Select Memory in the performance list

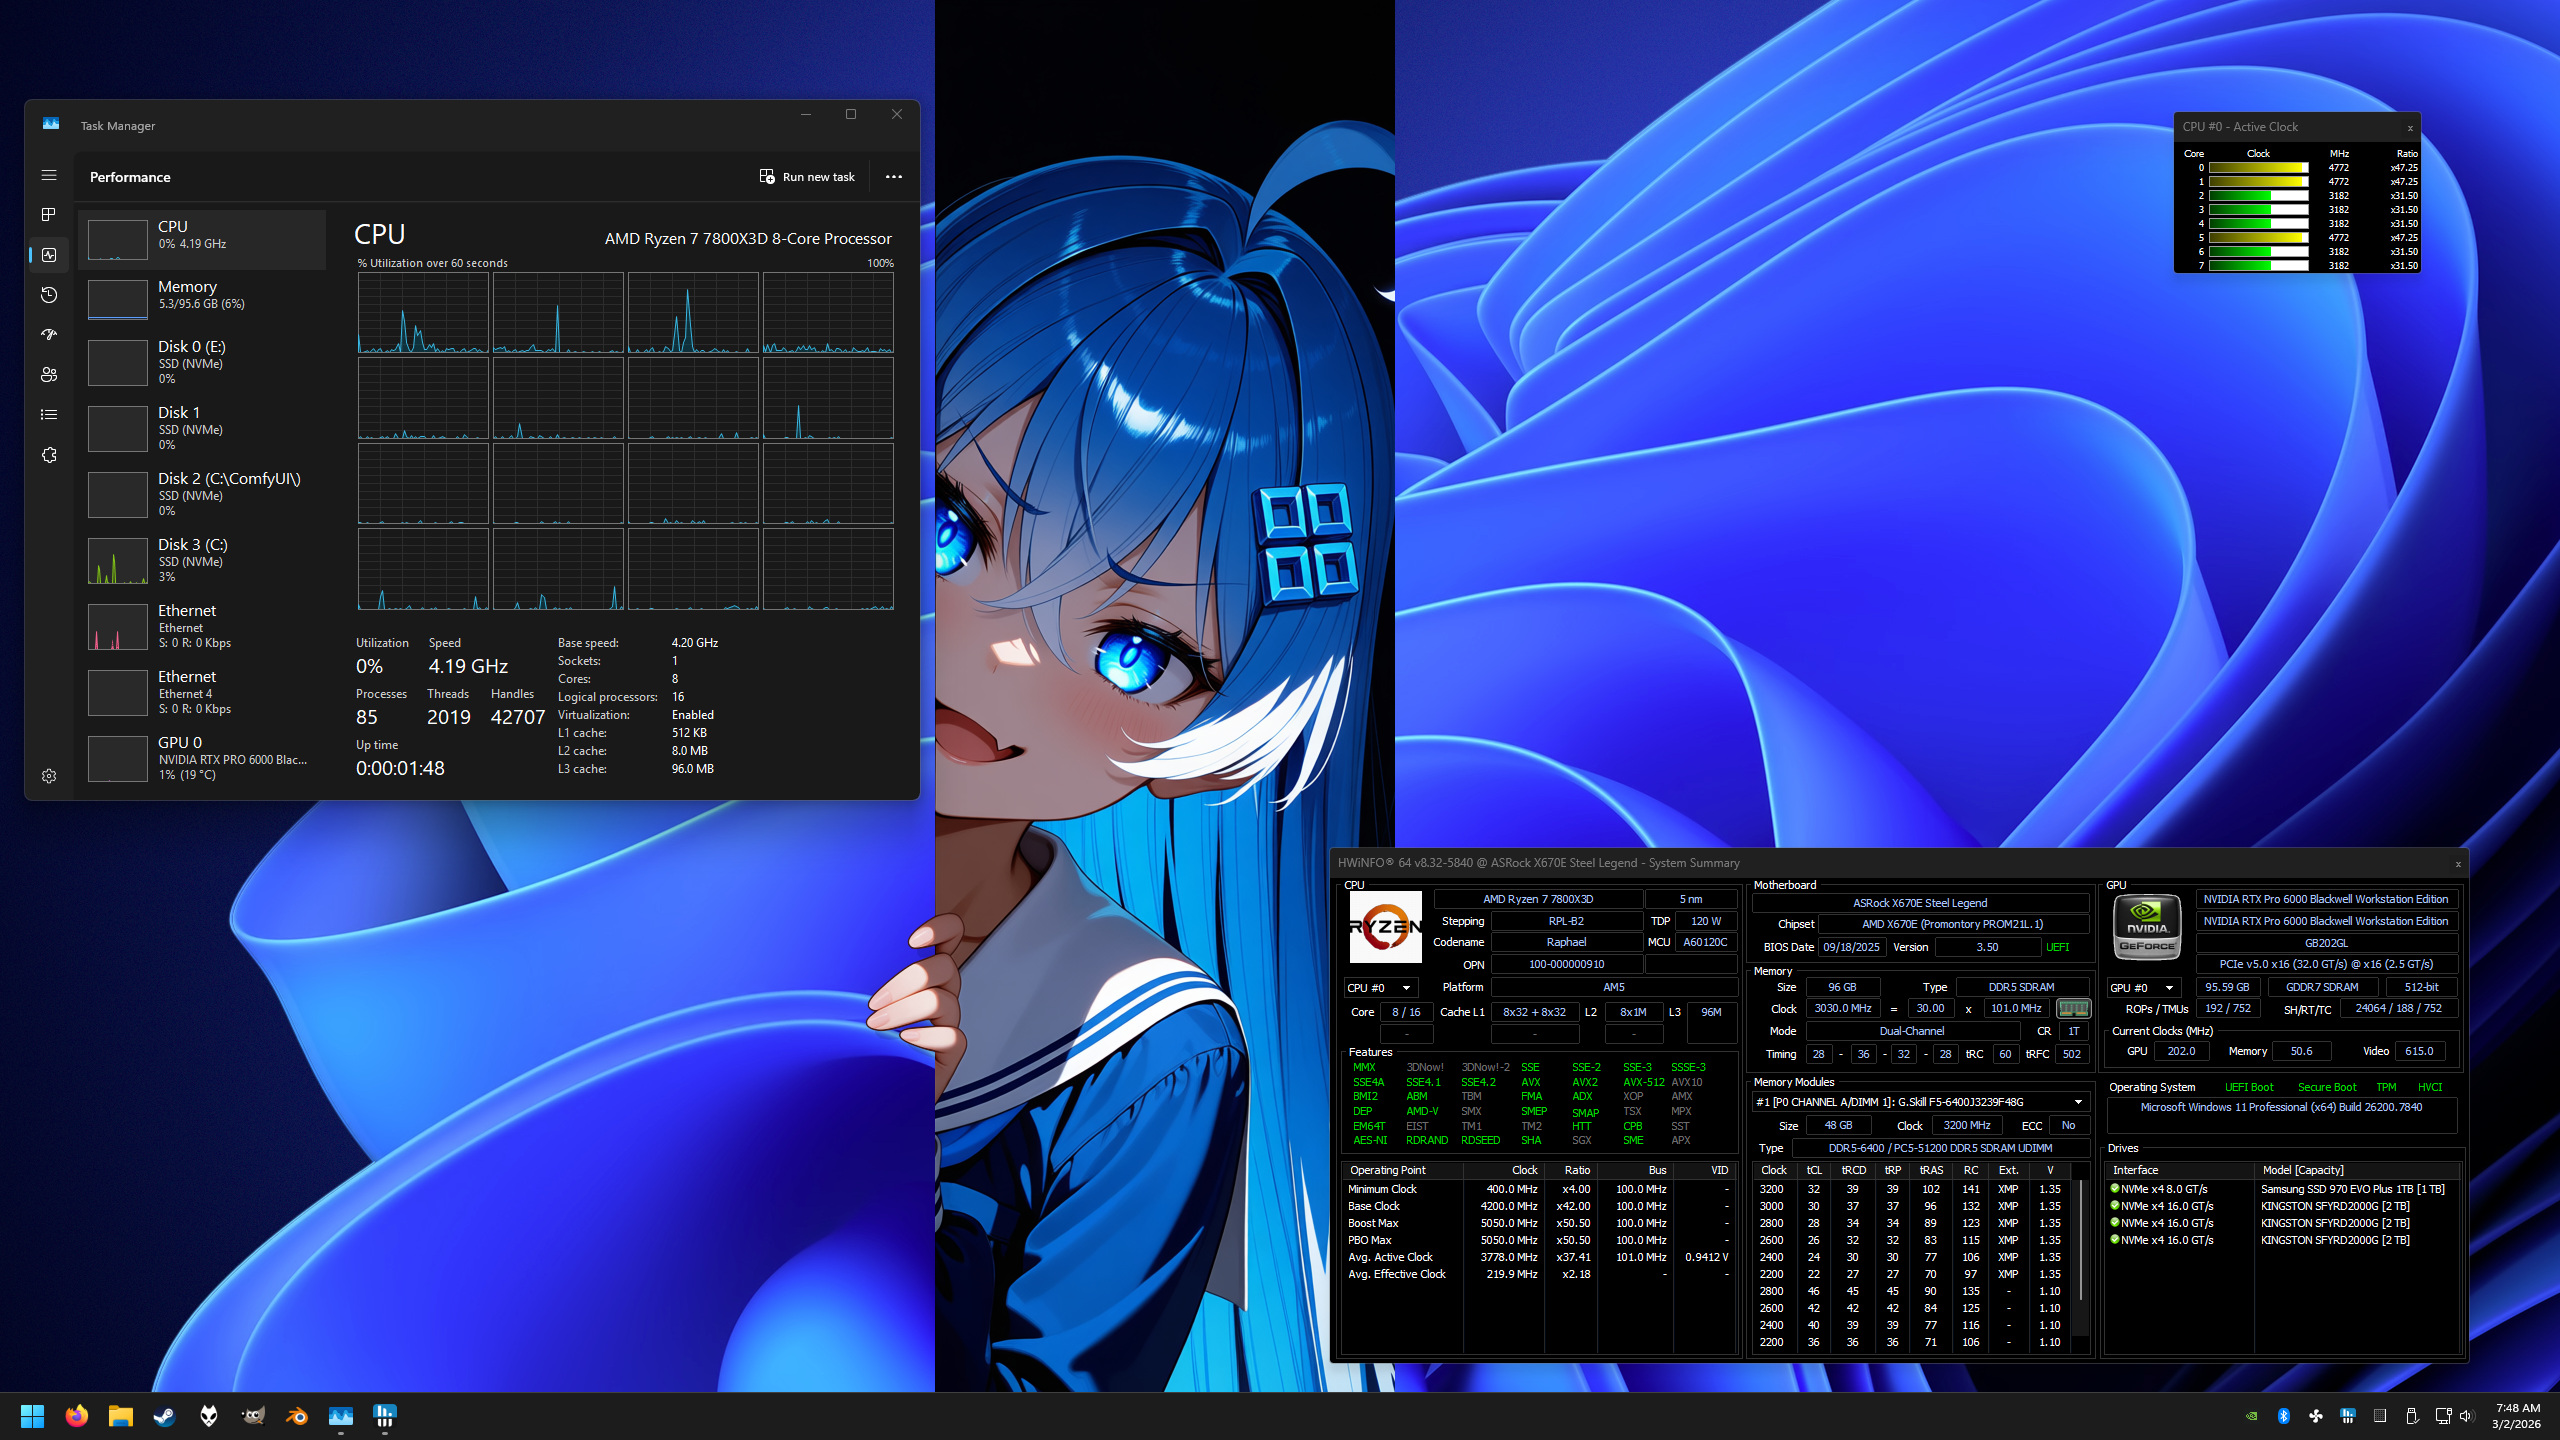(200, 295)
